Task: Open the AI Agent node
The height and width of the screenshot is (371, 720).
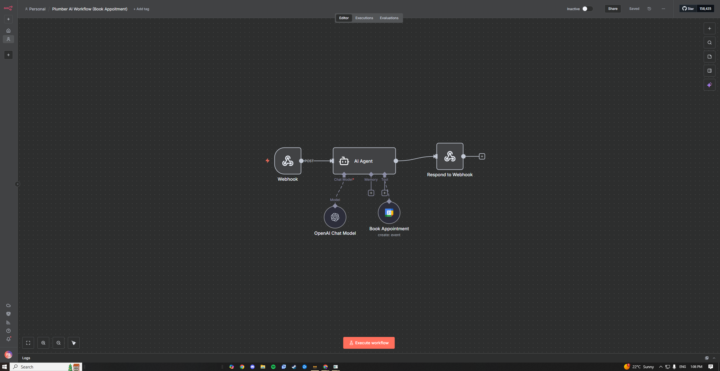Action: (364, 161)
